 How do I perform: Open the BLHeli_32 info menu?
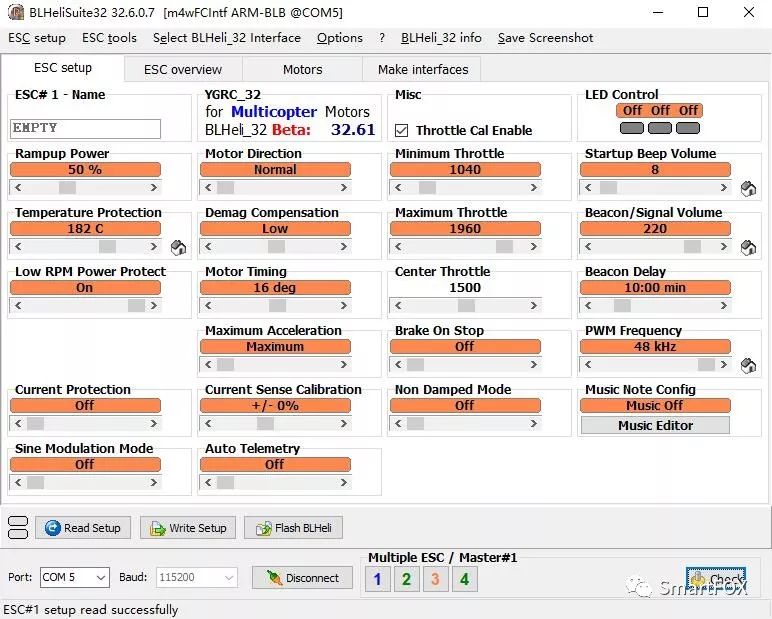441,38
